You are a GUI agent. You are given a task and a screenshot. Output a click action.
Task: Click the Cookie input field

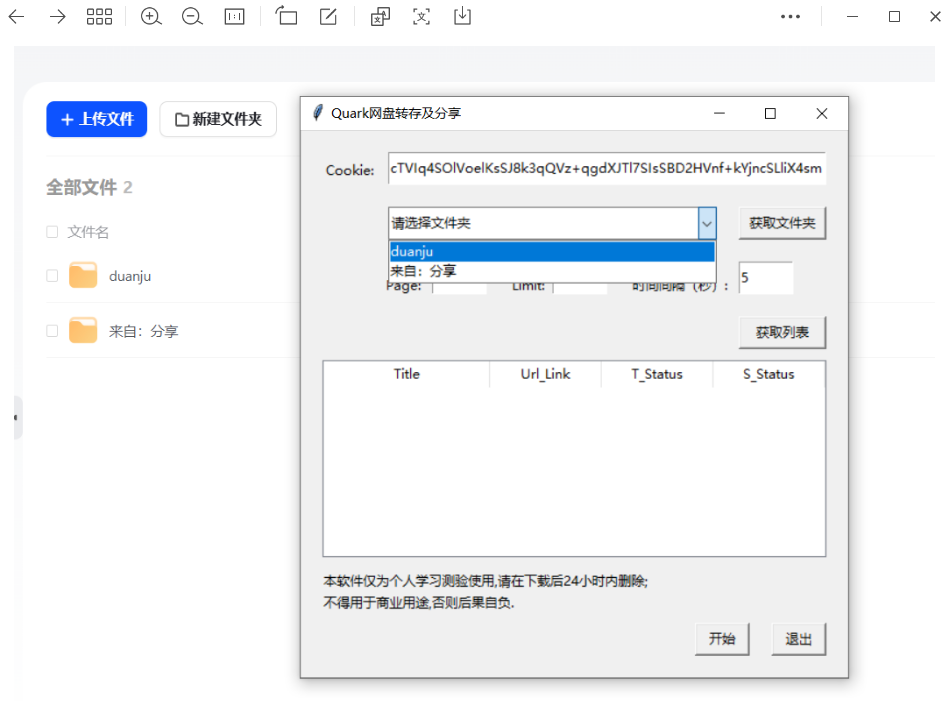606,168
